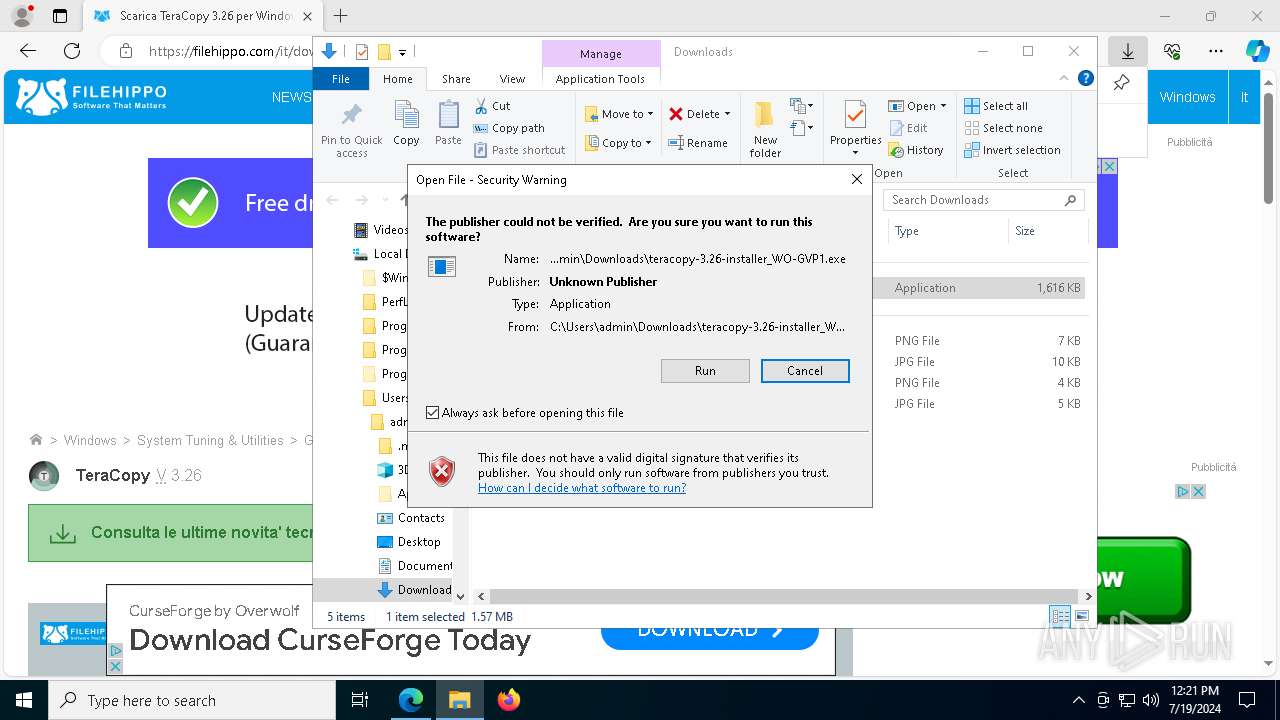Switch to Details view icon in status bar
Image resolution: width=1280 pixels, height=720 pixels.
[x=1059, y=617]
